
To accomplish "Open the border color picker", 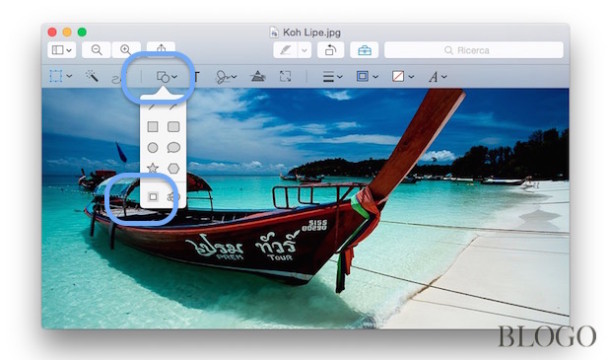I will coord(367,76).
